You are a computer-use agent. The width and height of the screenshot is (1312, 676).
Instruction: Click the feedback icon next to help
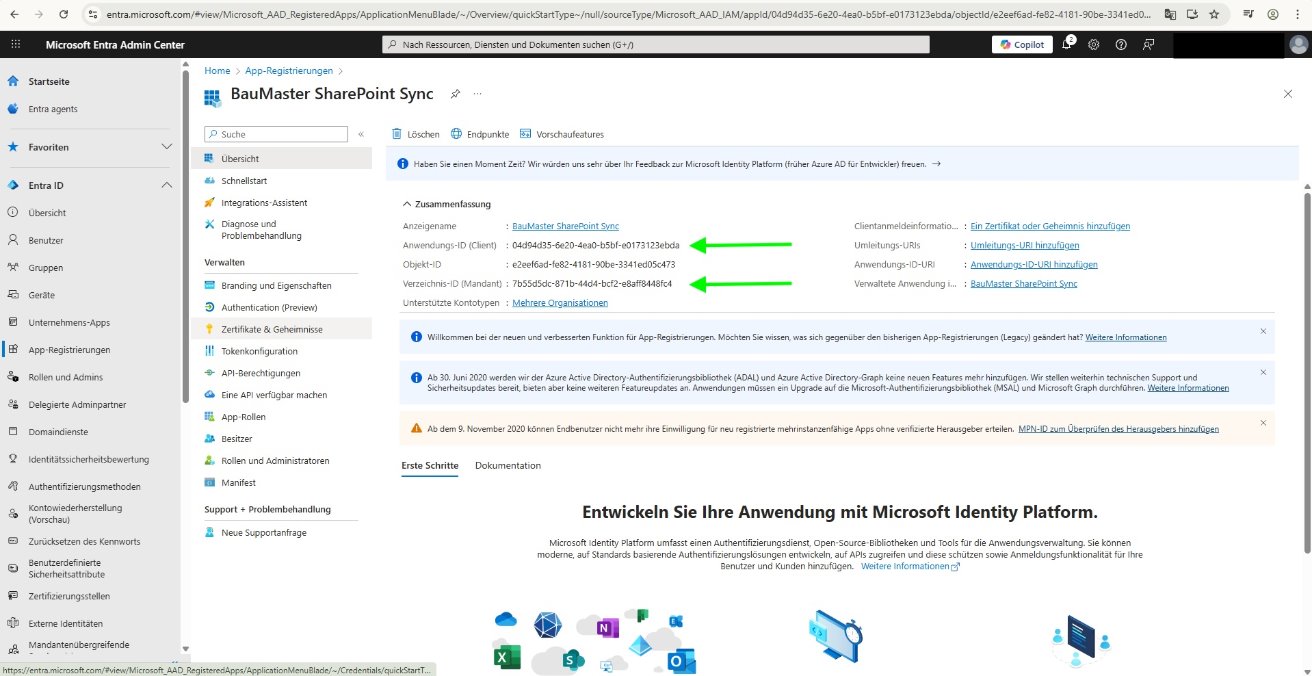(x=1149, y=44)
